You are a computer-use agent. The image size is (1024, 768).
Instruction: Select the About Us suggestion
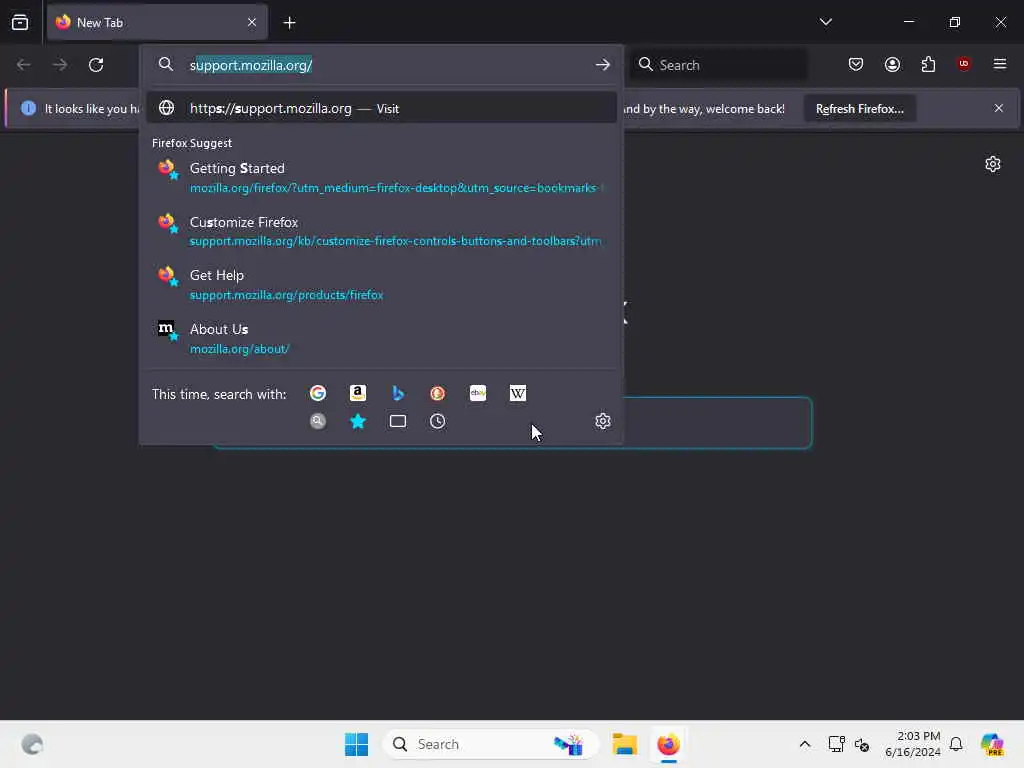381,338
